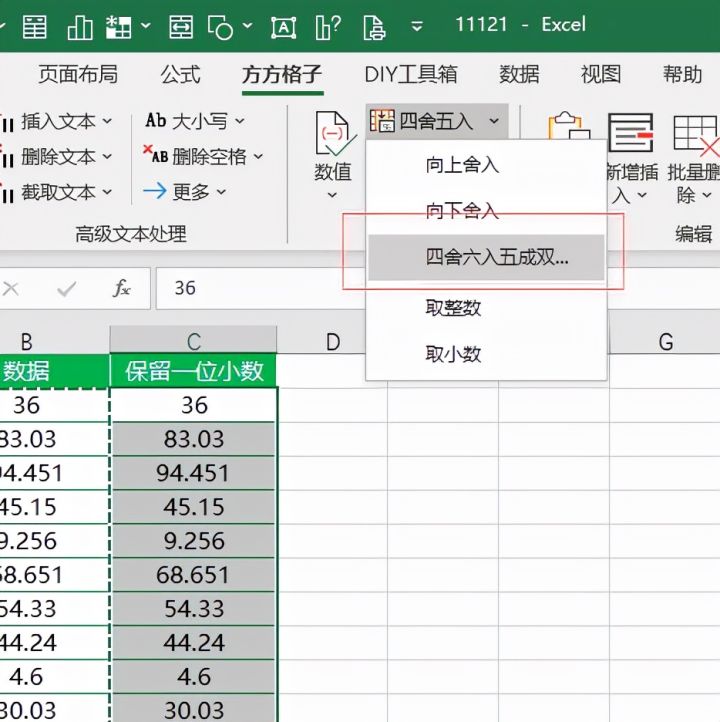Cancel entry with the X formula bar button
The height and width of the screenshot is (722, 720).
[x=11, y=289]
